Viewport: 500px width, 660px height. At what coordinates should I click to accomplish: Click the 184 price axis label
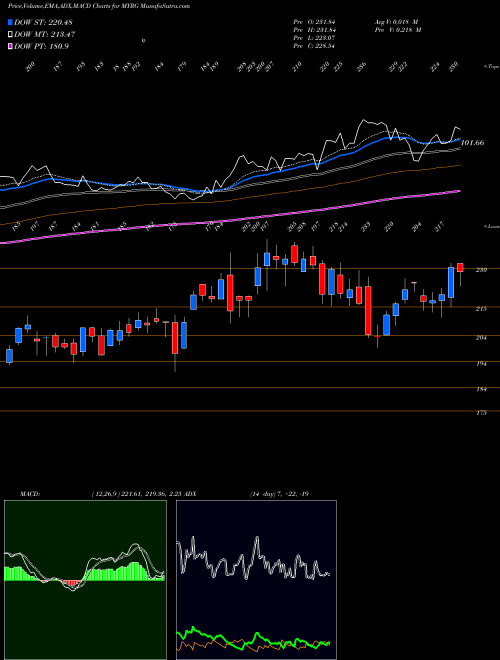click(481, 389)
